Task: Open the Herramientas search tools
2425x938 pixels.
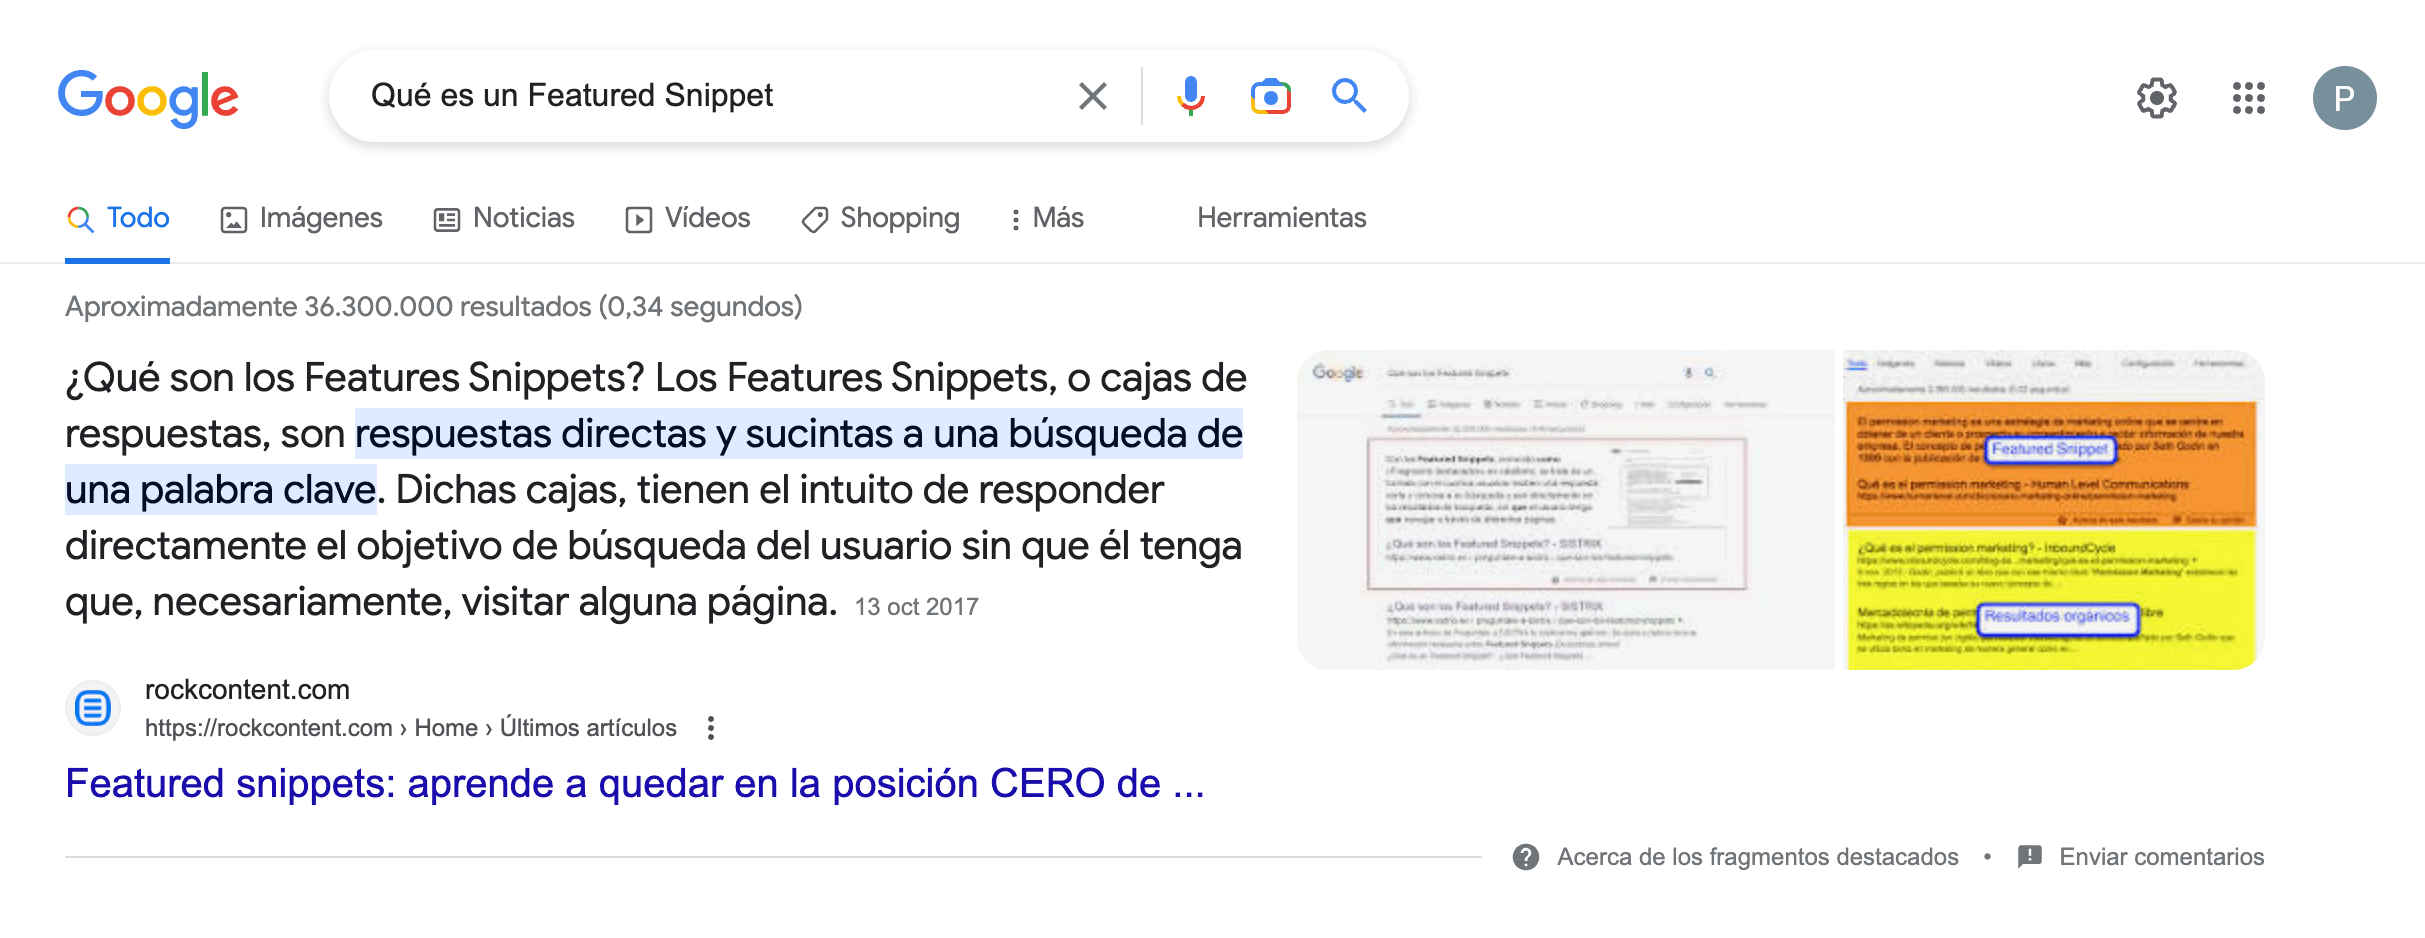Action: pos(1281,218)
